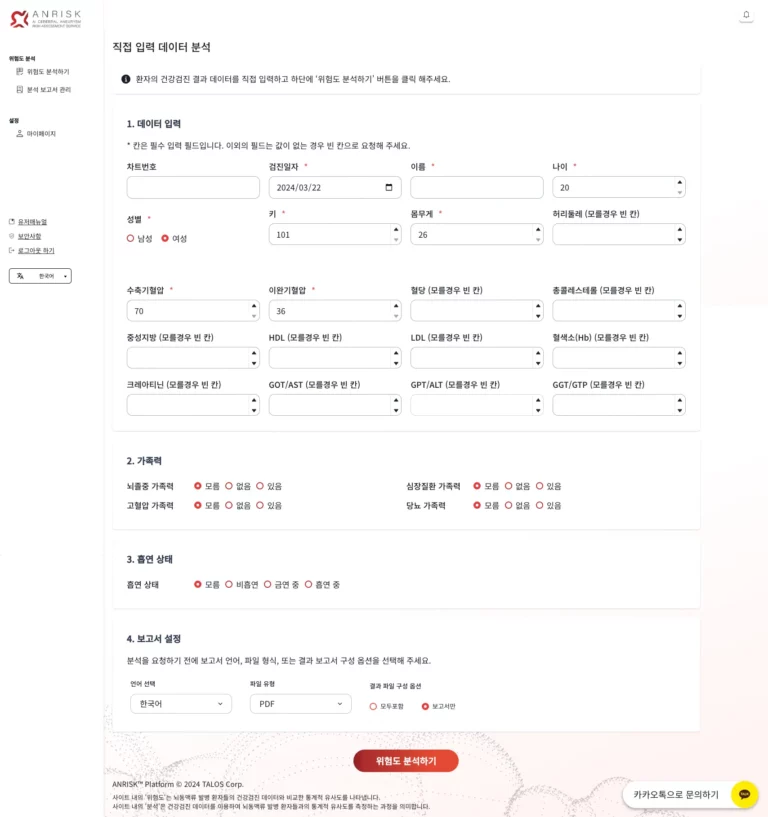Open 유저매뉴얼 in the sidebar
This screenshot has height=817, width=768.
(32, 222)
